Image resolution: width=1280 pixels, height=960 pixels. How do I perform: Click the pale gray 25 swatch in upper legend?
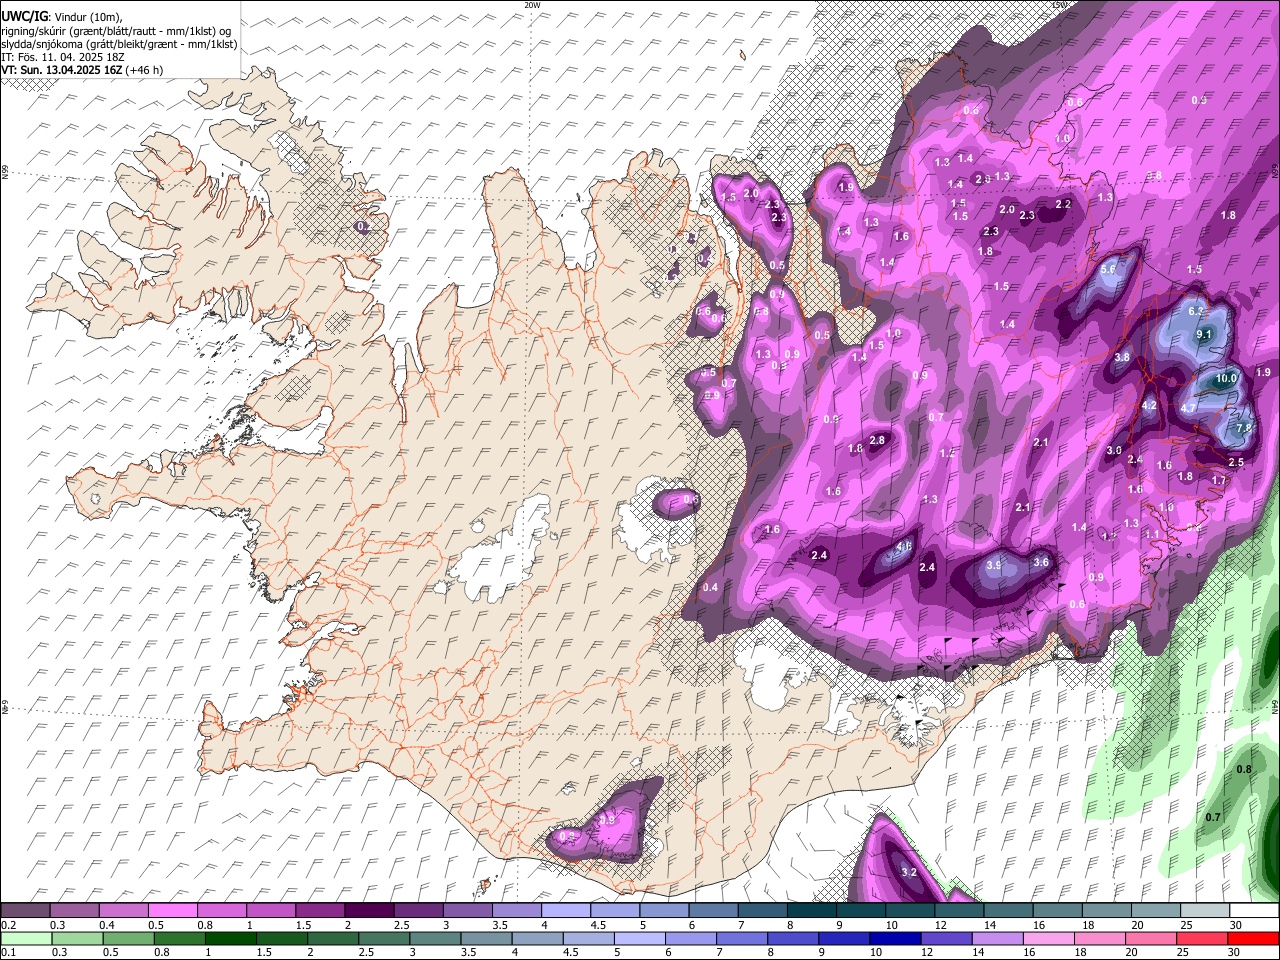click(x=1205, y=911)
